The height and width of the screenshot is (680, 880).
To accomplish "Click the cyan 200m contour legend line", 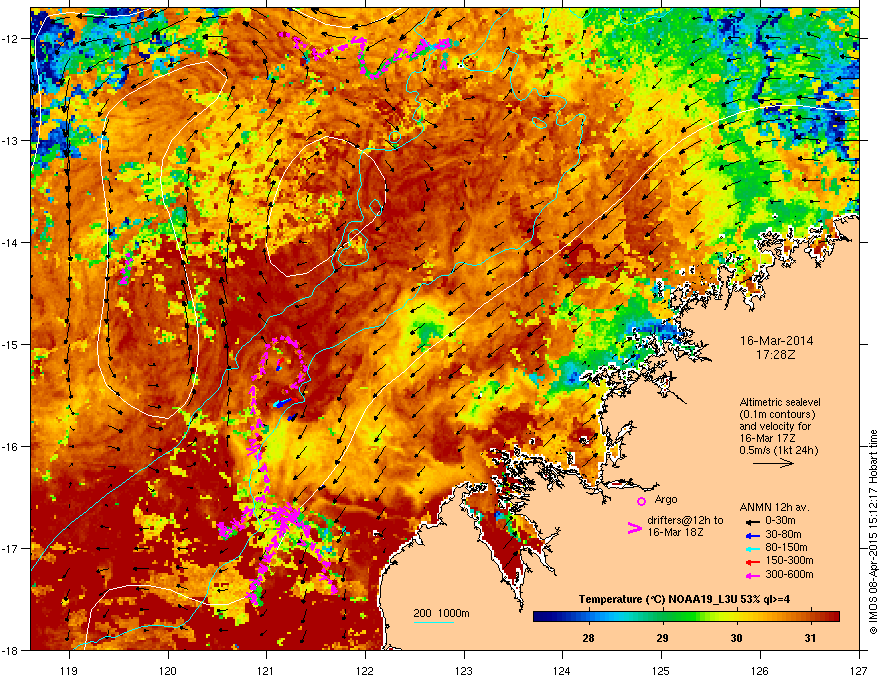I will [x=433, y=623].
